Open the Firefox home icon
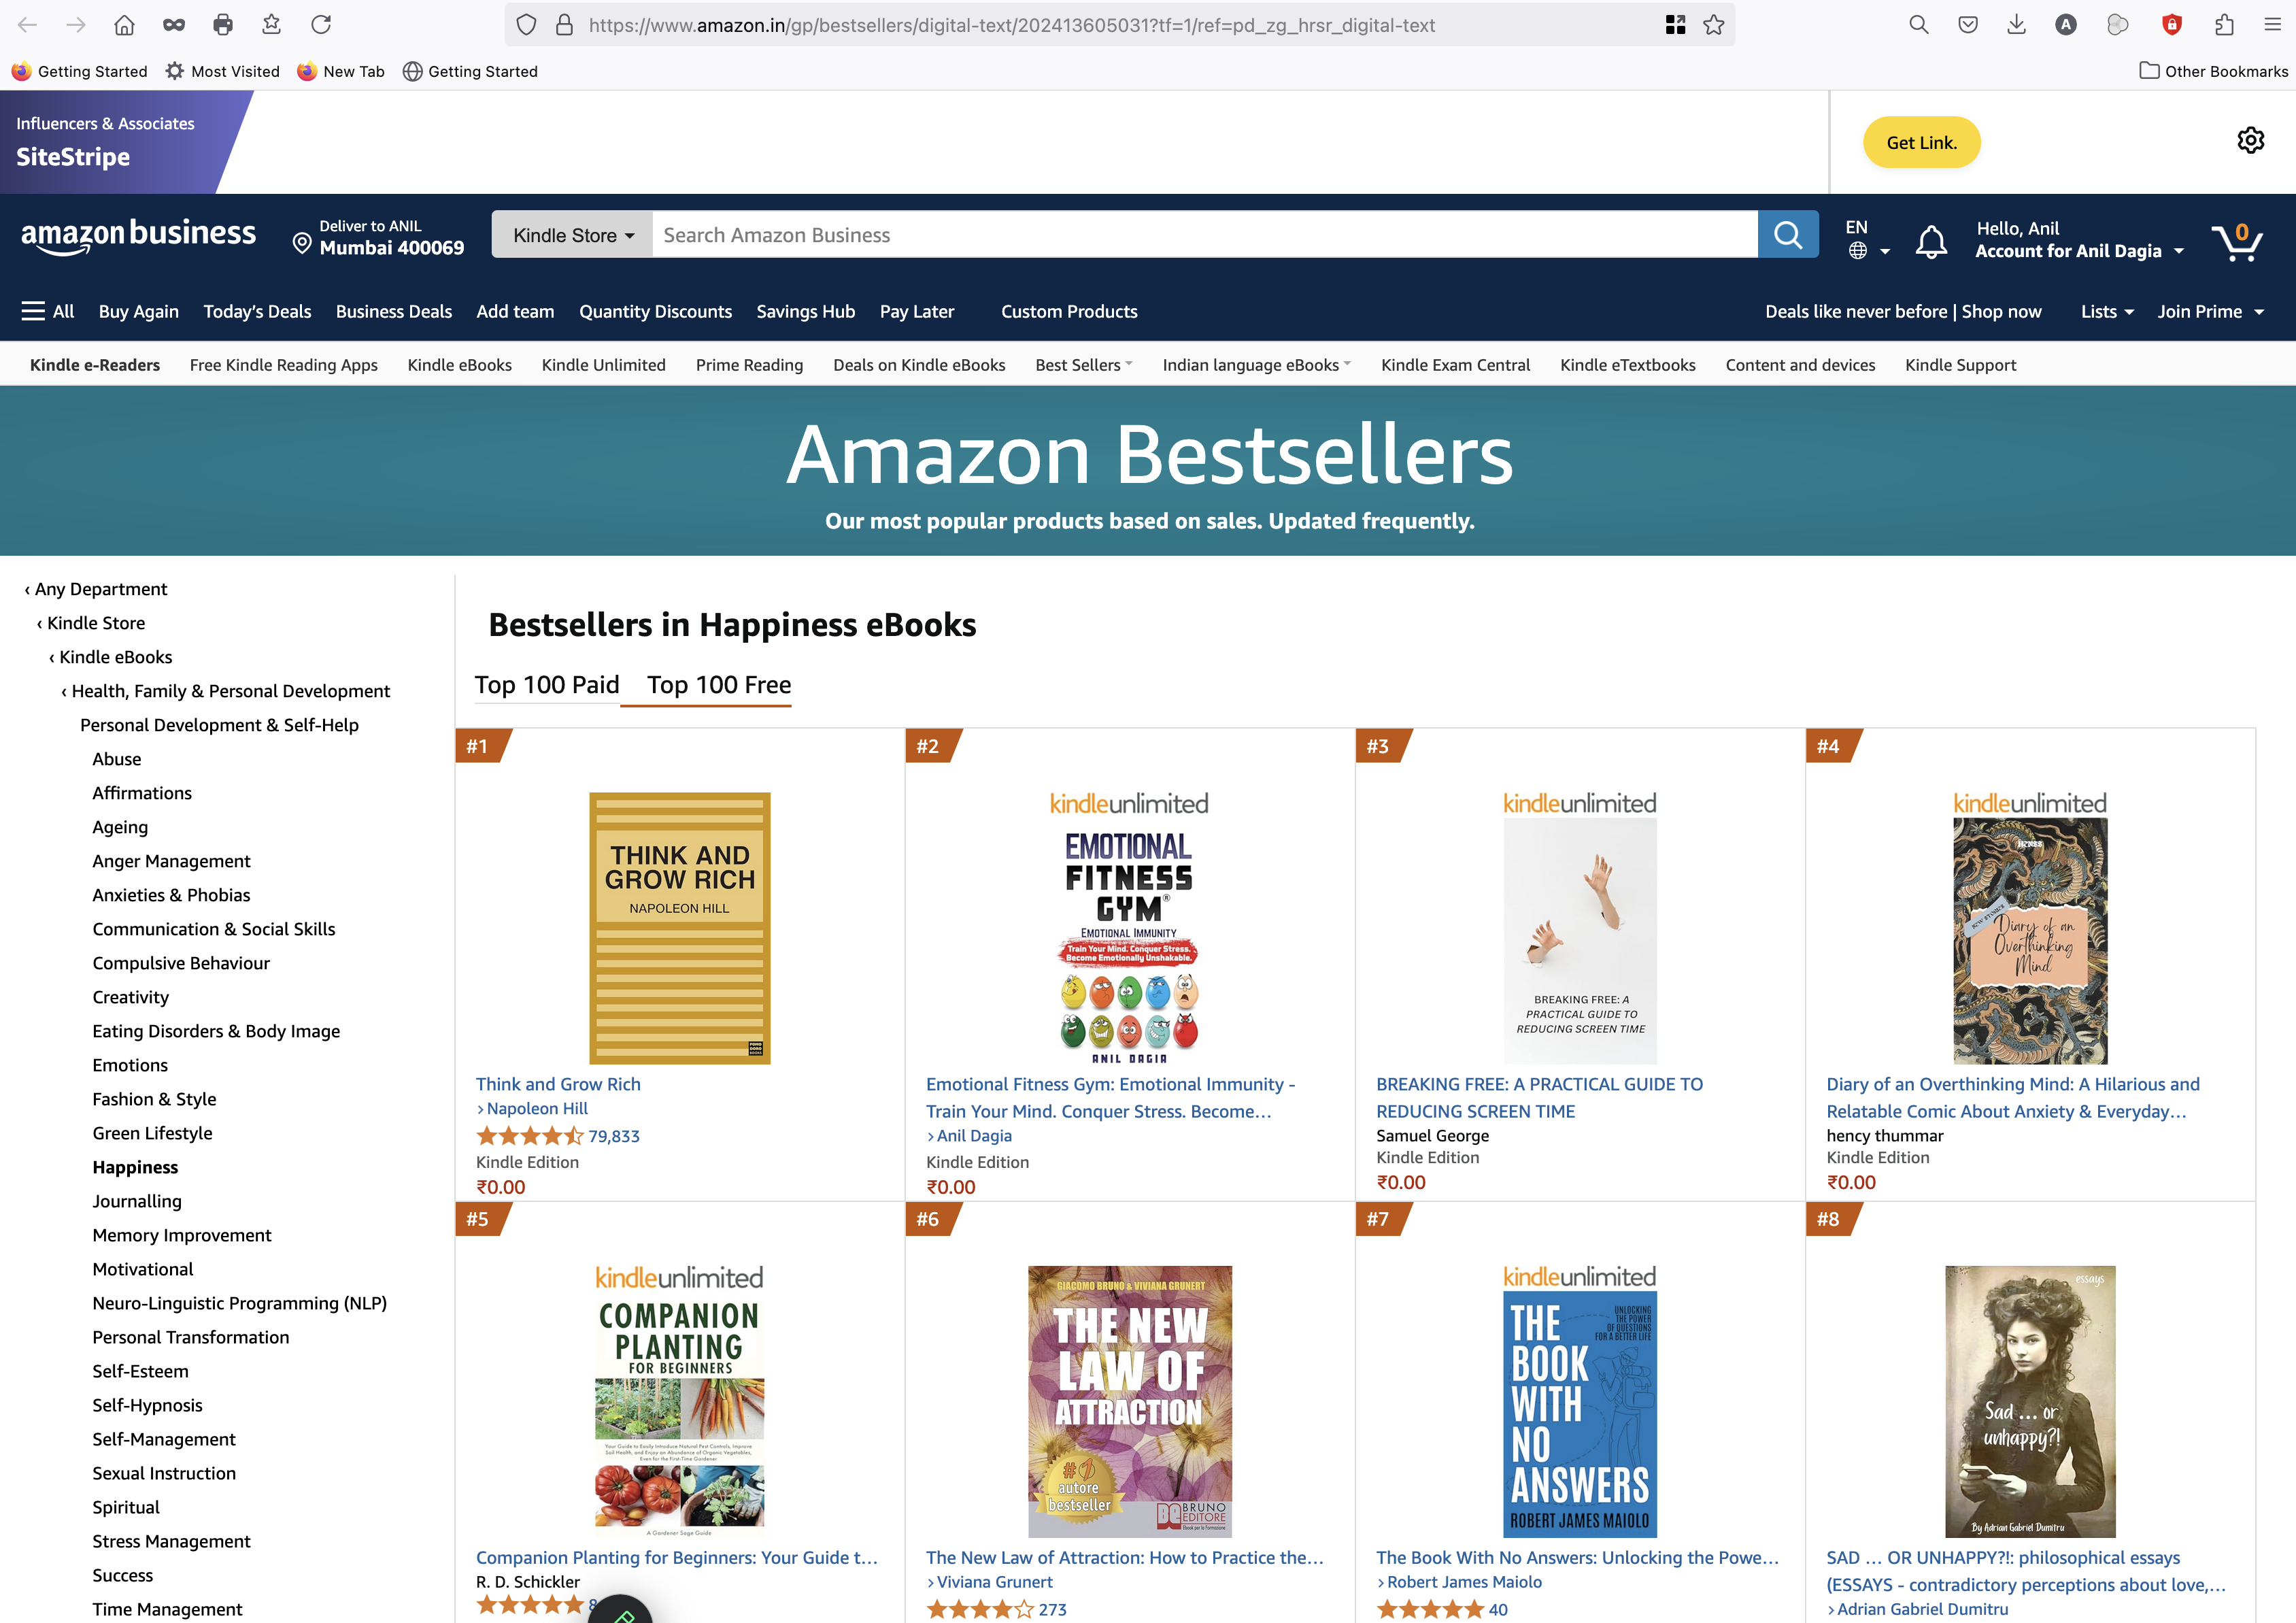This screenshot has width=2296, height=1623. tap(124, 25)
